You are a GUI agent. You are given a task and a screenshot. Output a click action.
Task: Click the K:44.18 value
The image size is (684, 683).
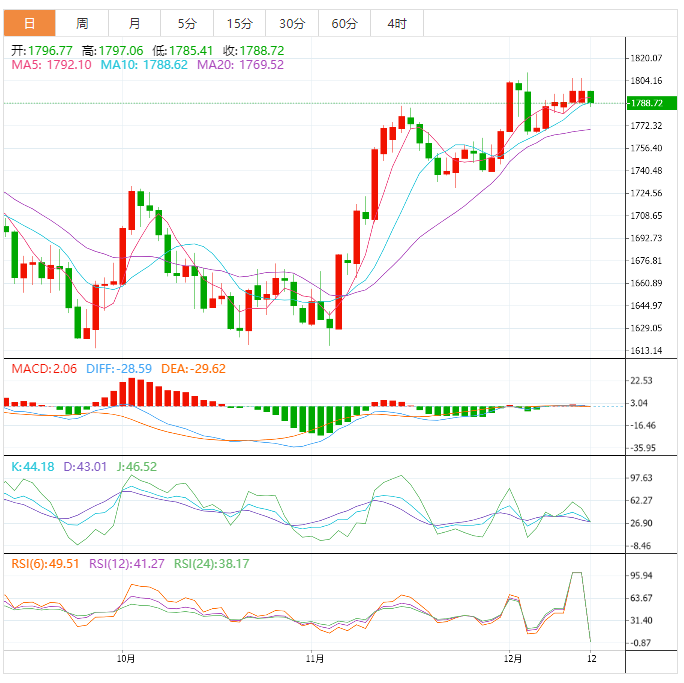[33, 467]
